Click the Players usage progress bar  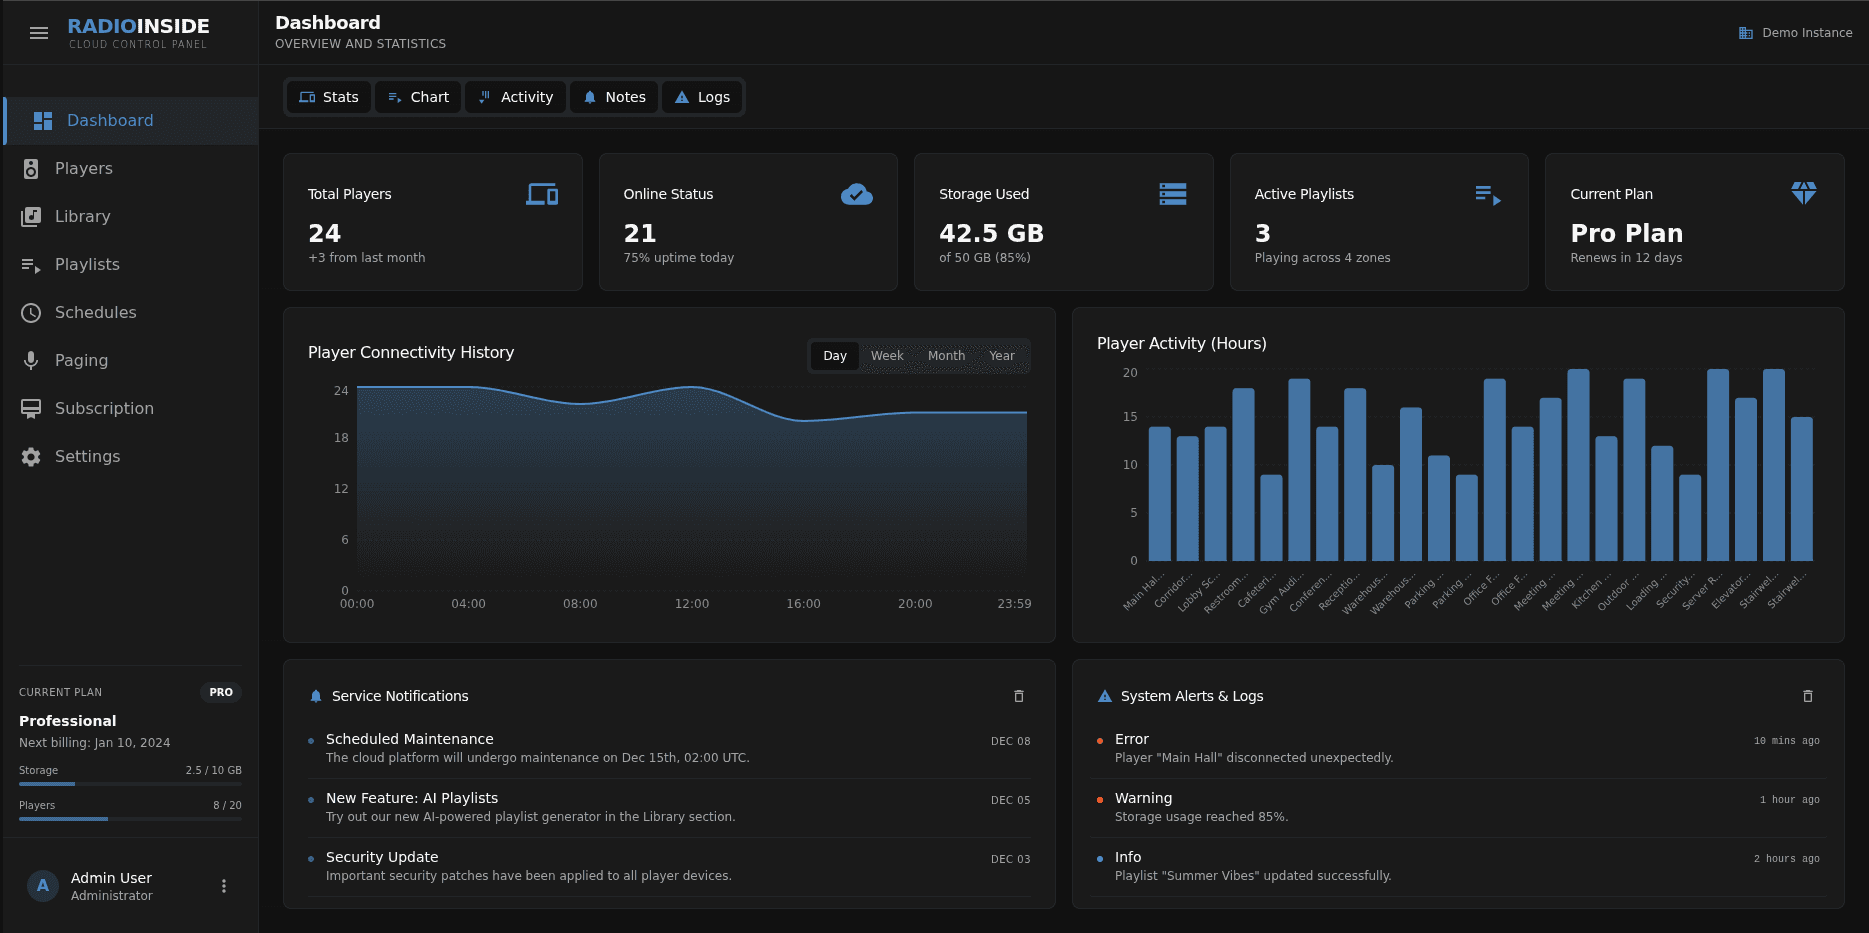click(129, 818)
